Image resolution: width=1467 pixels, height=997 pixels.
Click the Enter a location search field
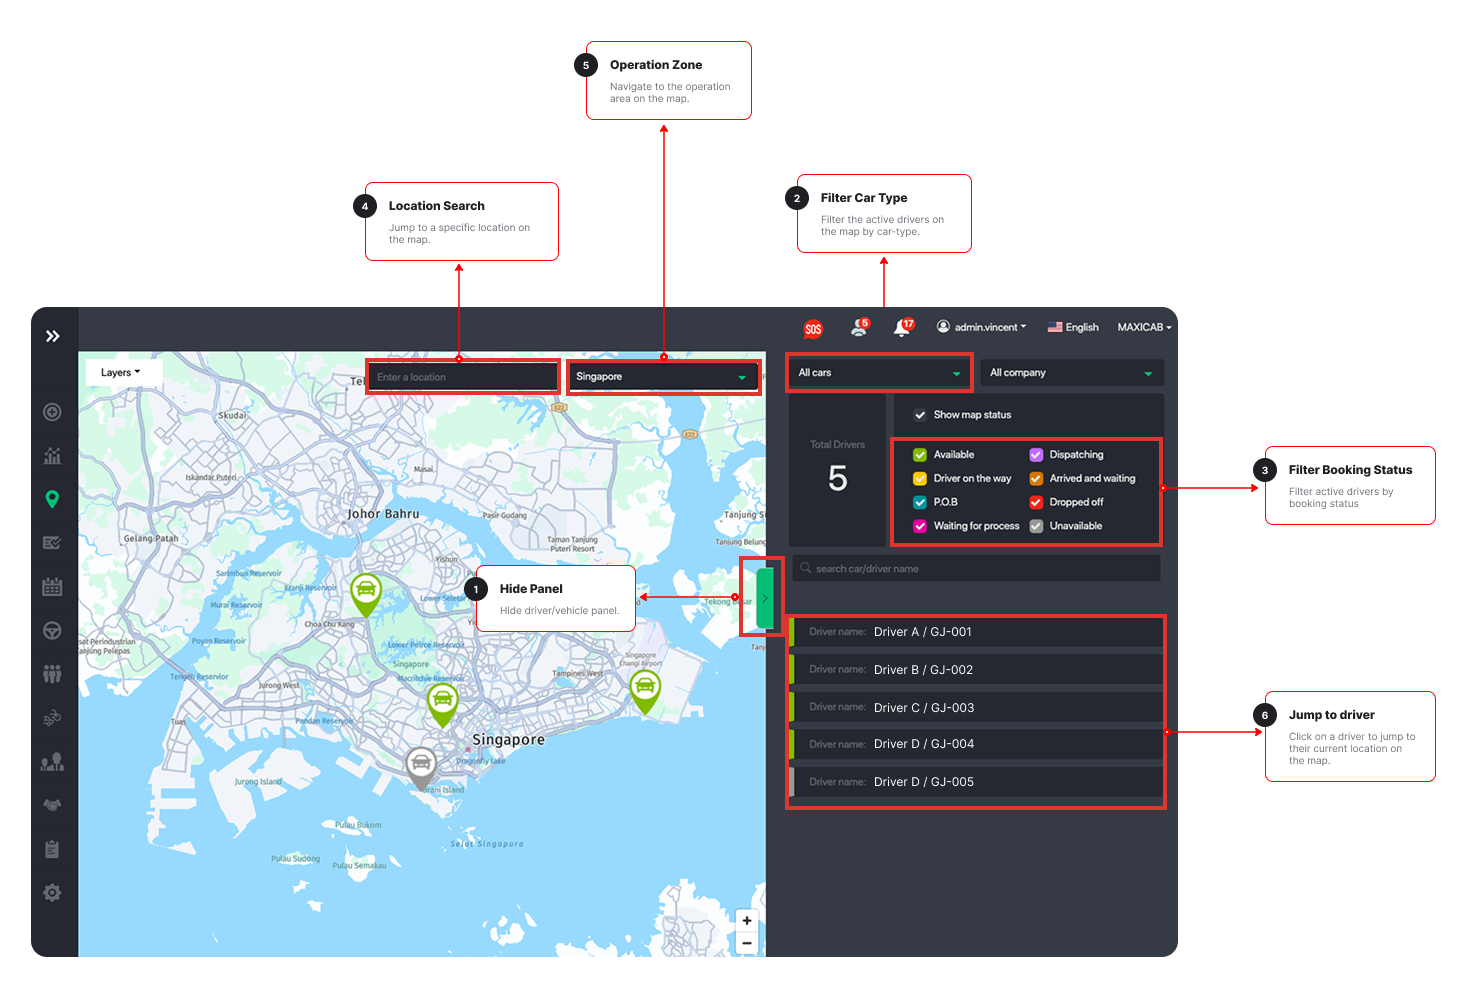point(463,377)
